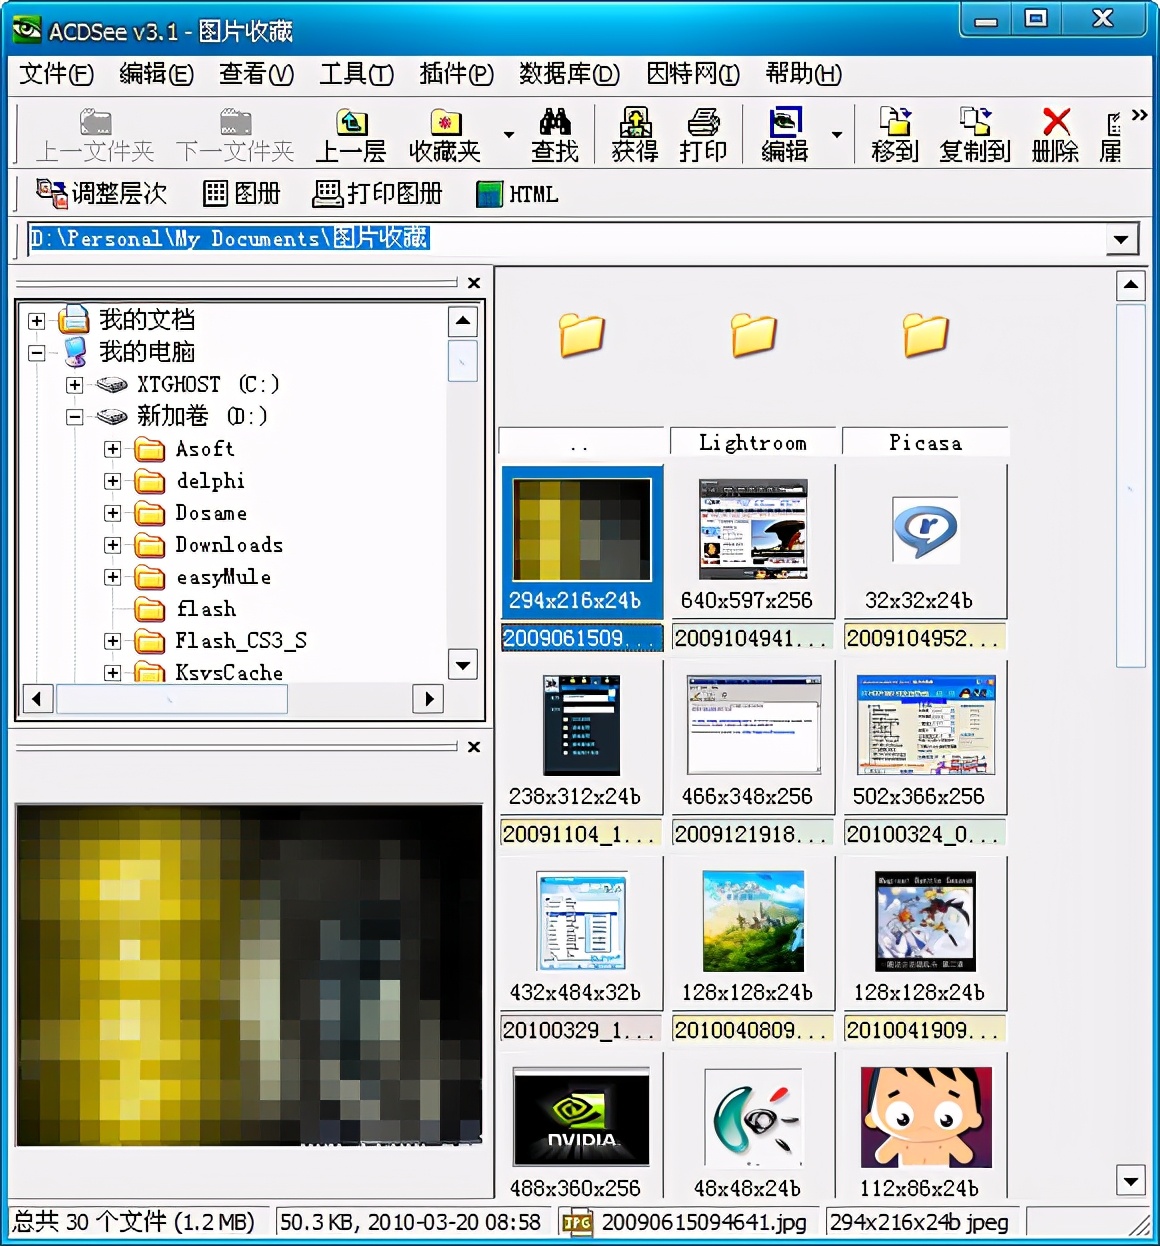Click the HTML toolbar button
This screenshot has width=1160, height=1246.
pyautogui.click(x=518, y=193)
